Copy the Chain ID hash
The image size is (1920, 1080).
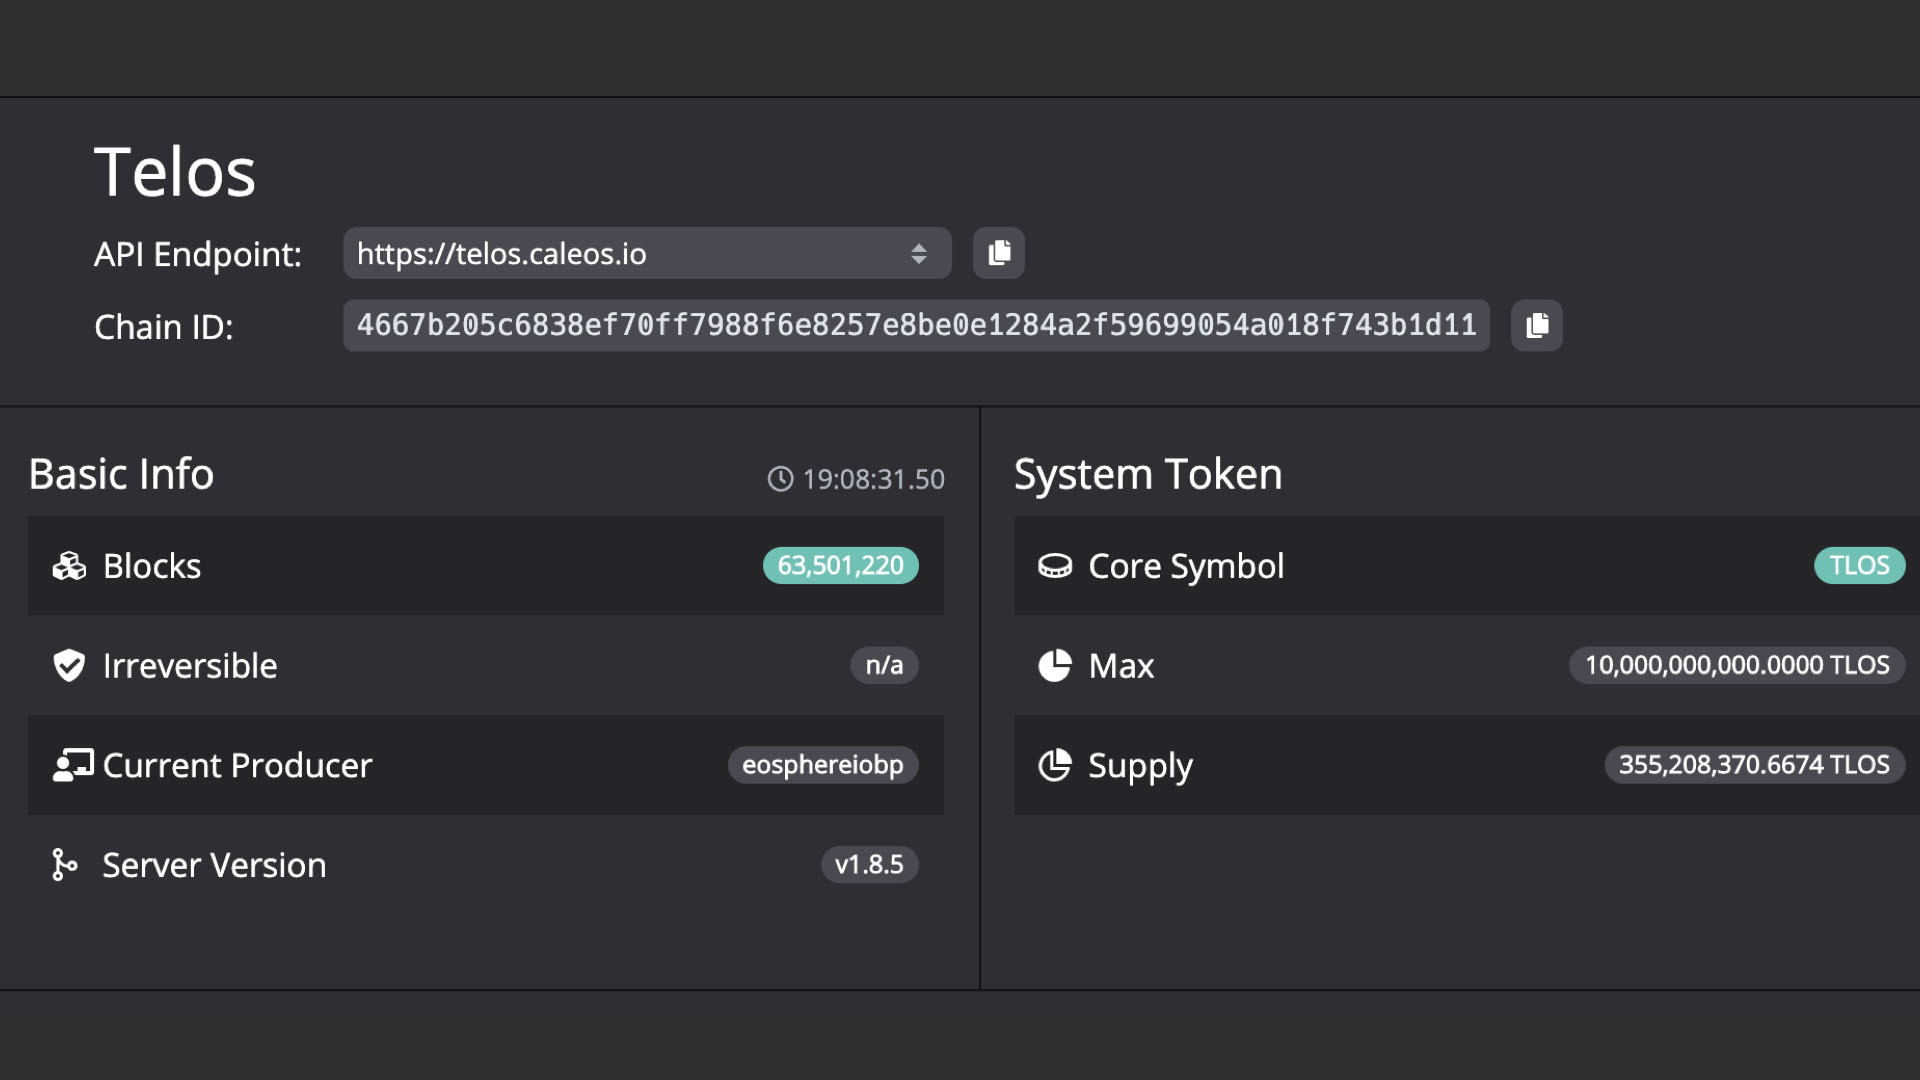pos(1537,325)
